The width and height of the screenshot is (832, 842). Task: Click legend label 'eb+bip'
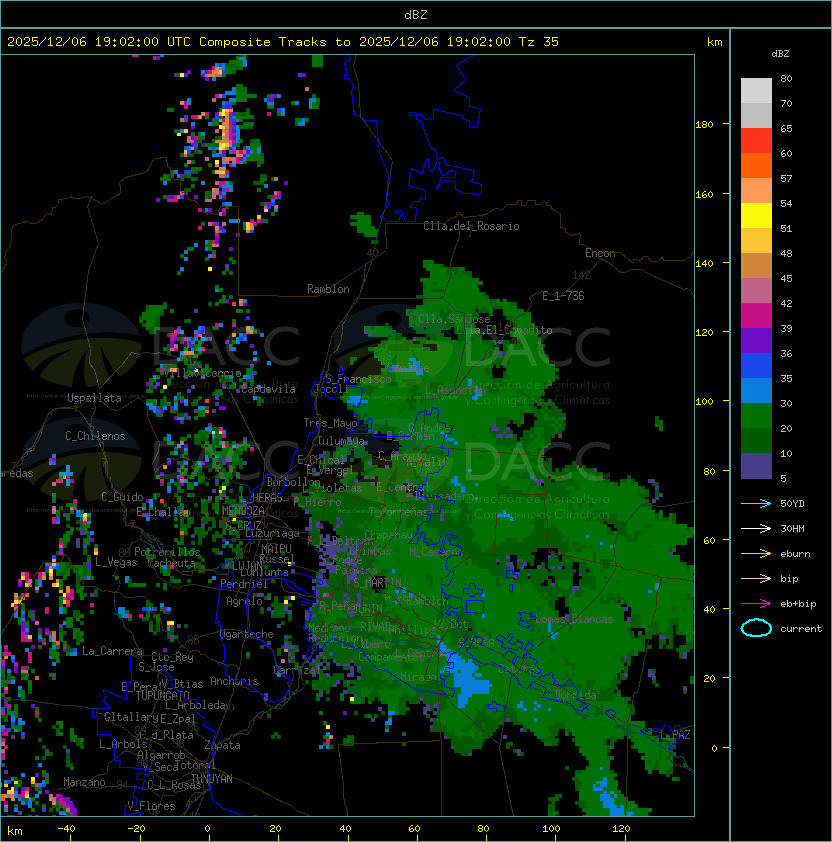(x=798, y=604)
